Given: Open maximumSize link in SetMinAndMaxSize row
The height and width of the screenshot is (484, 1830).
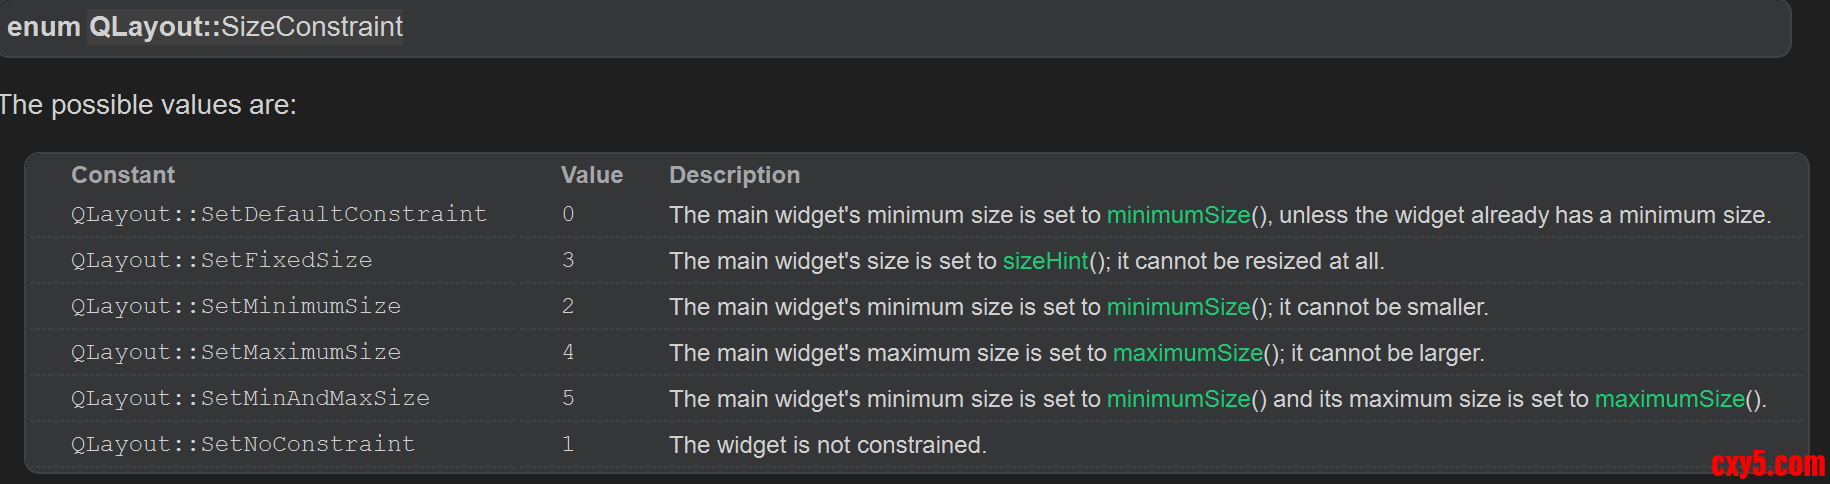Looking at the screenshot, I should (1669, 399).
